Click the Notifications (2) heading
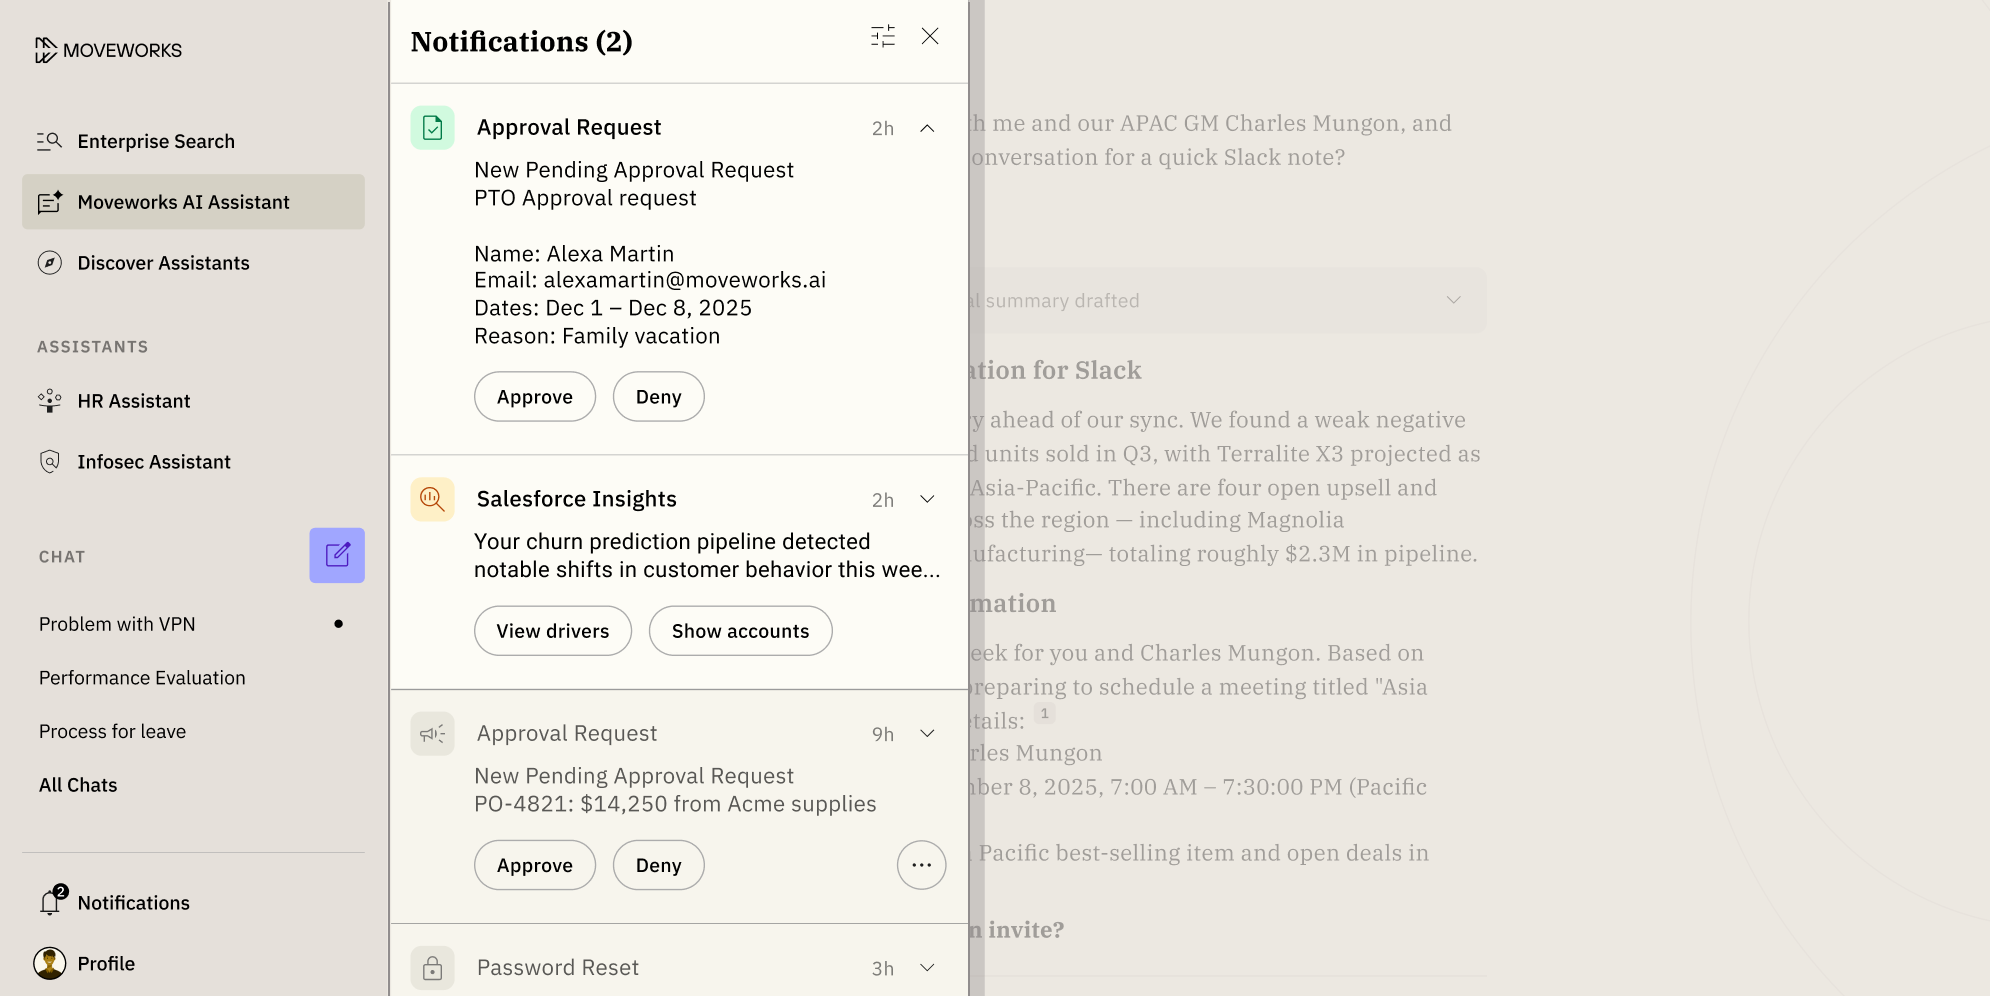This screenshot has width=1990, height=996. 522,41
